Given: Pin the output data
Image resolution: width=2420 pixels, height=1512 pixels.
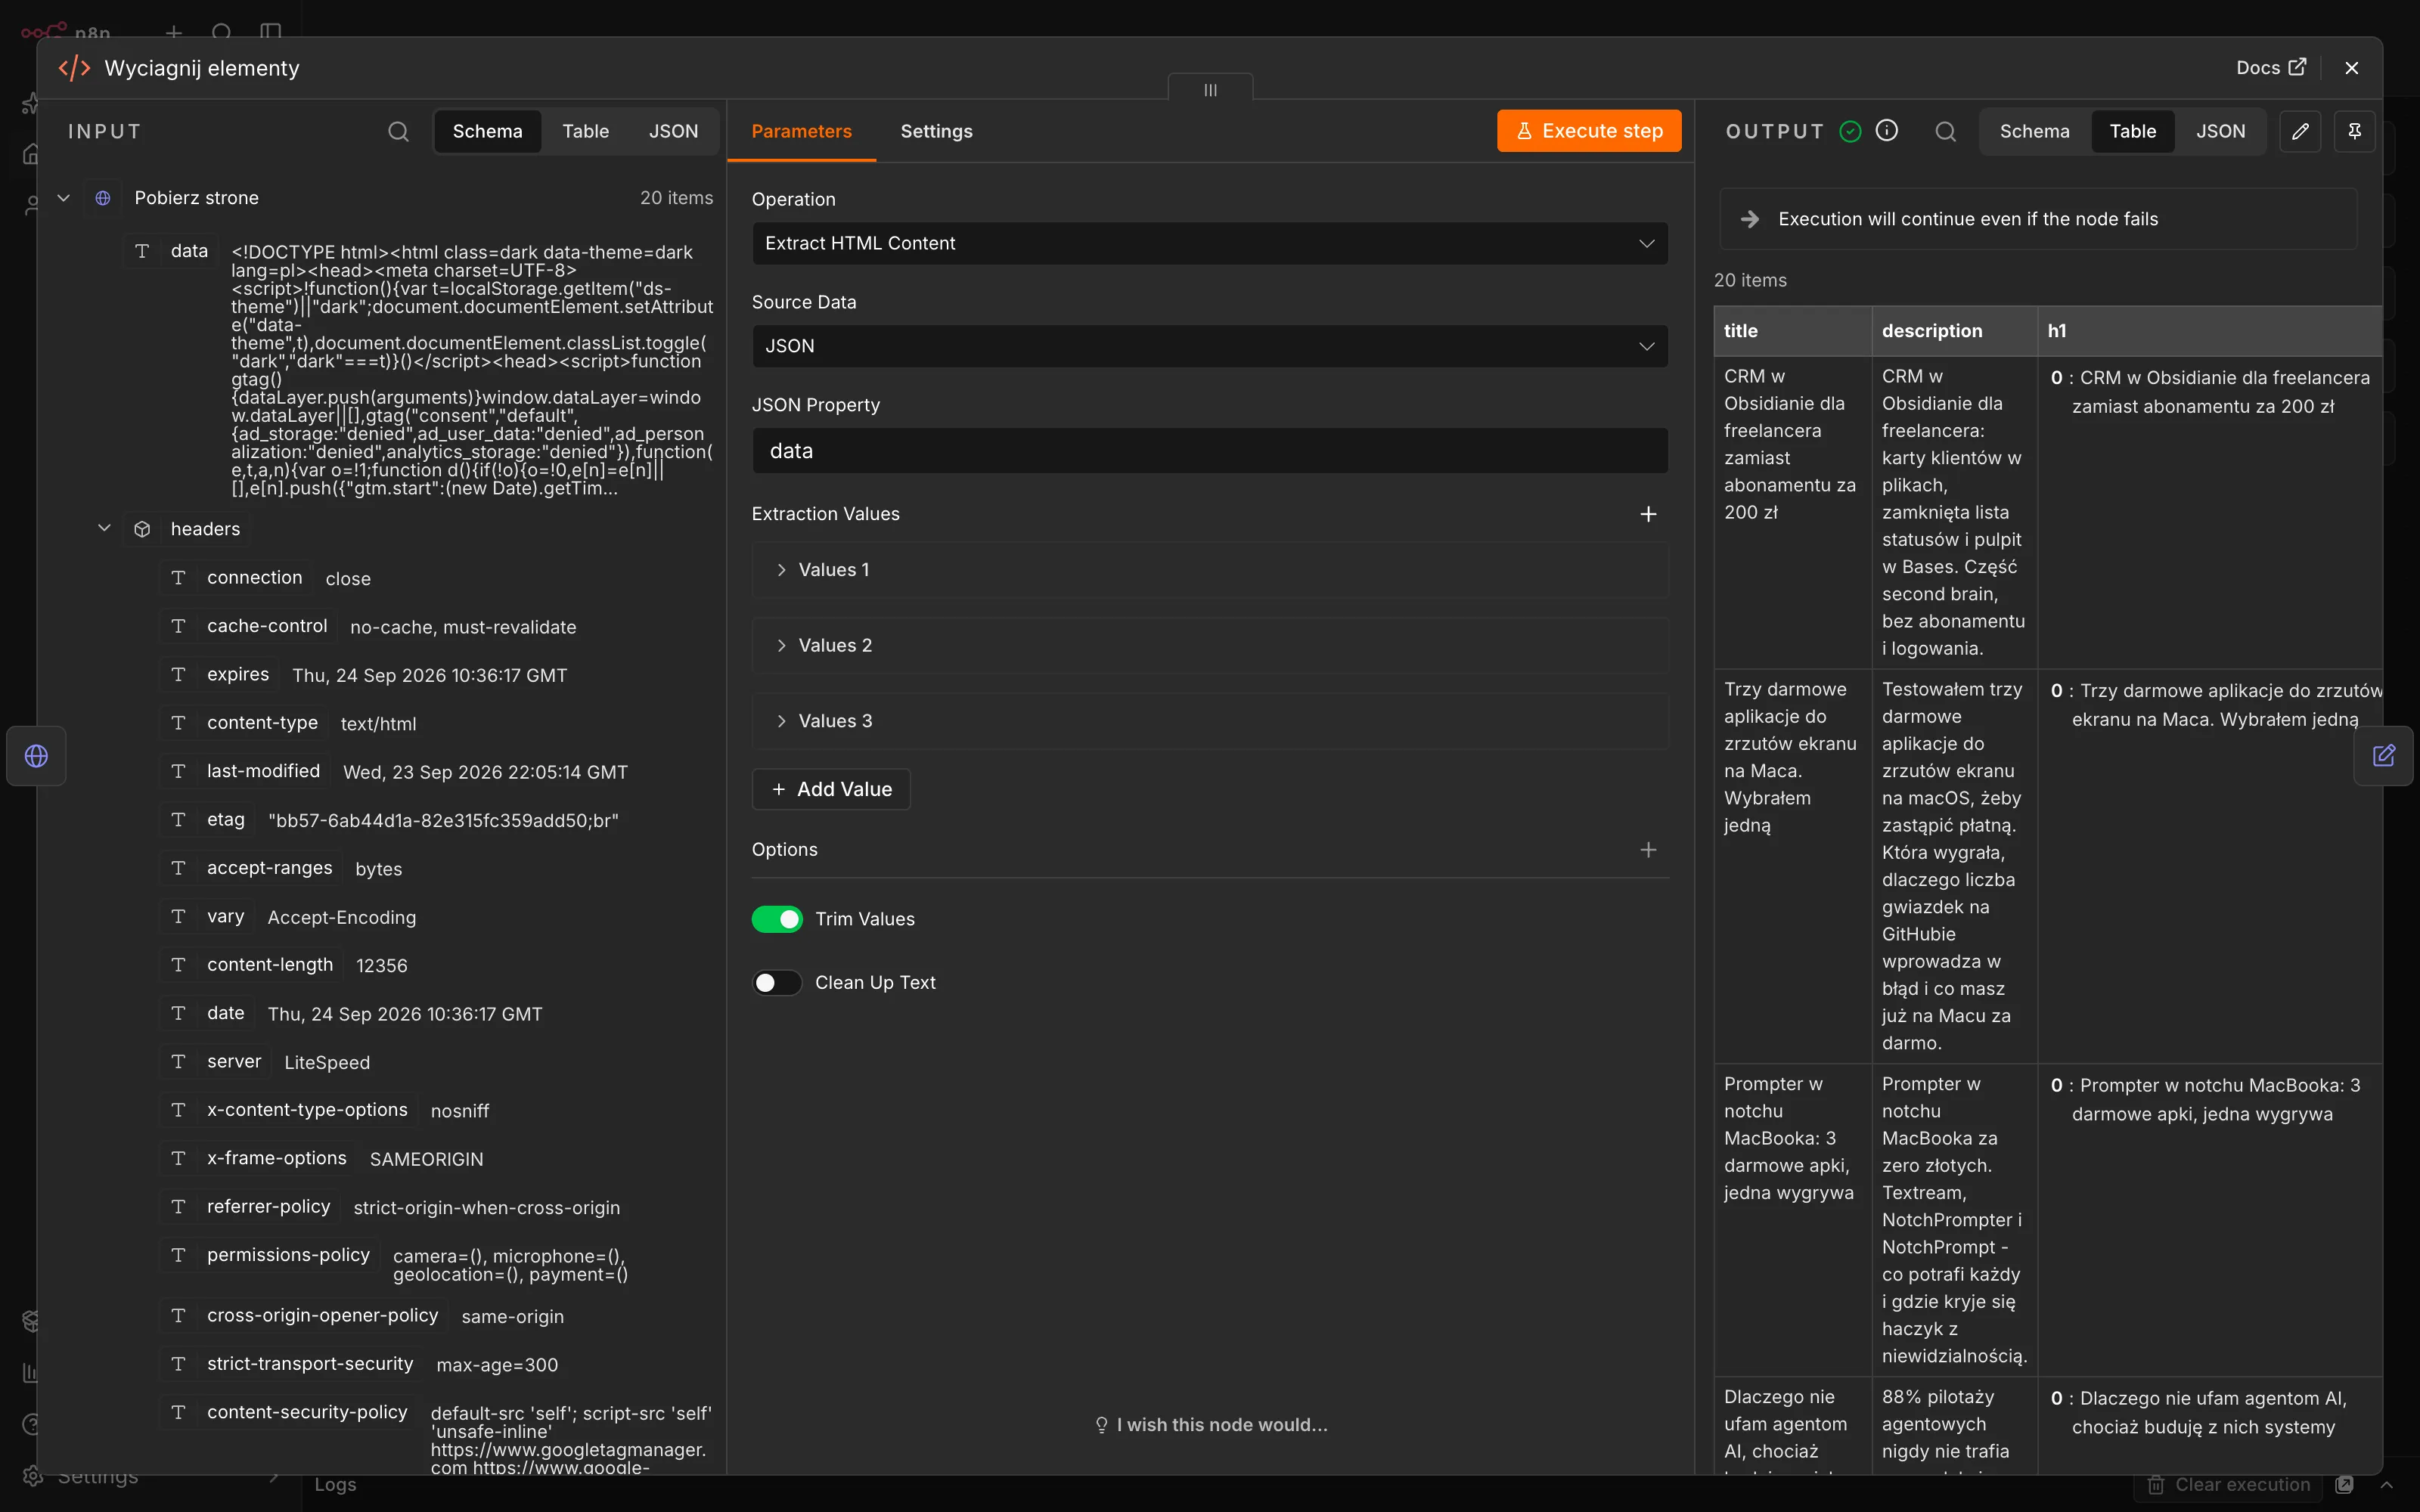Looking at the screenshot, I should pyautogui.click(x=2354, y=131).
